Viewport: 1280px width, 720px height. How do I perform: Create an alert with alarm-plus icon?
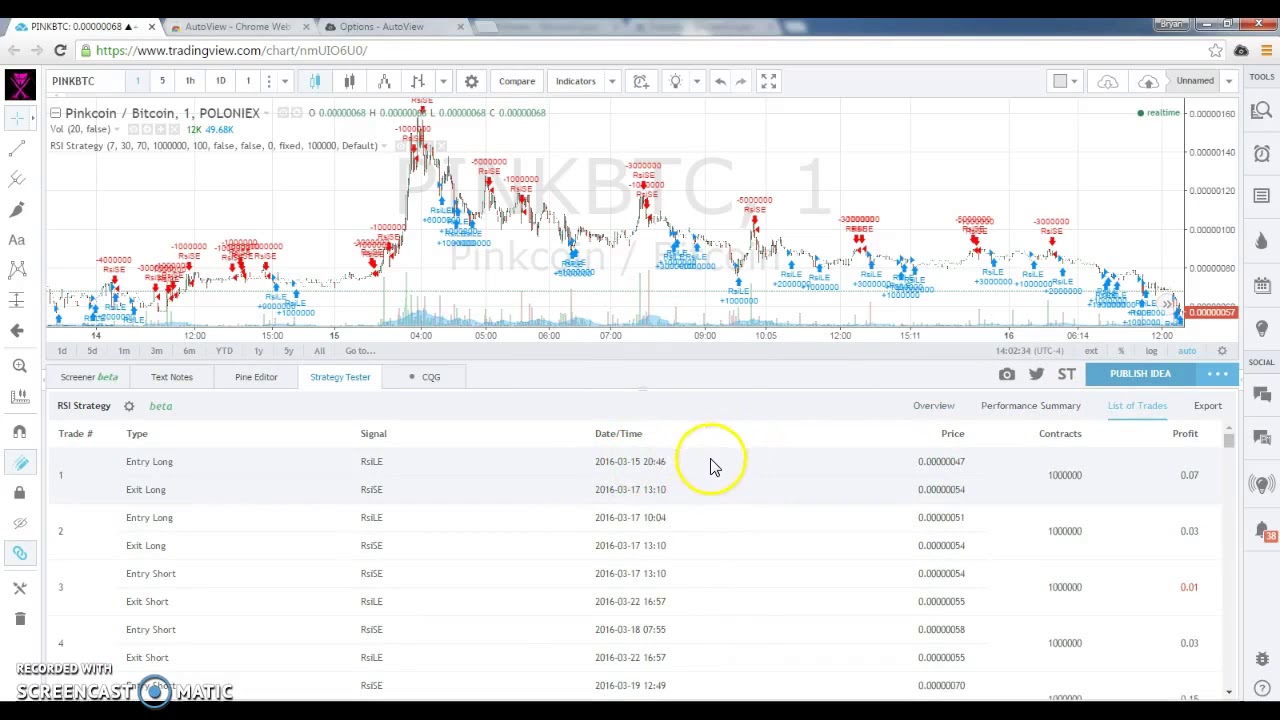coord(641,81)
